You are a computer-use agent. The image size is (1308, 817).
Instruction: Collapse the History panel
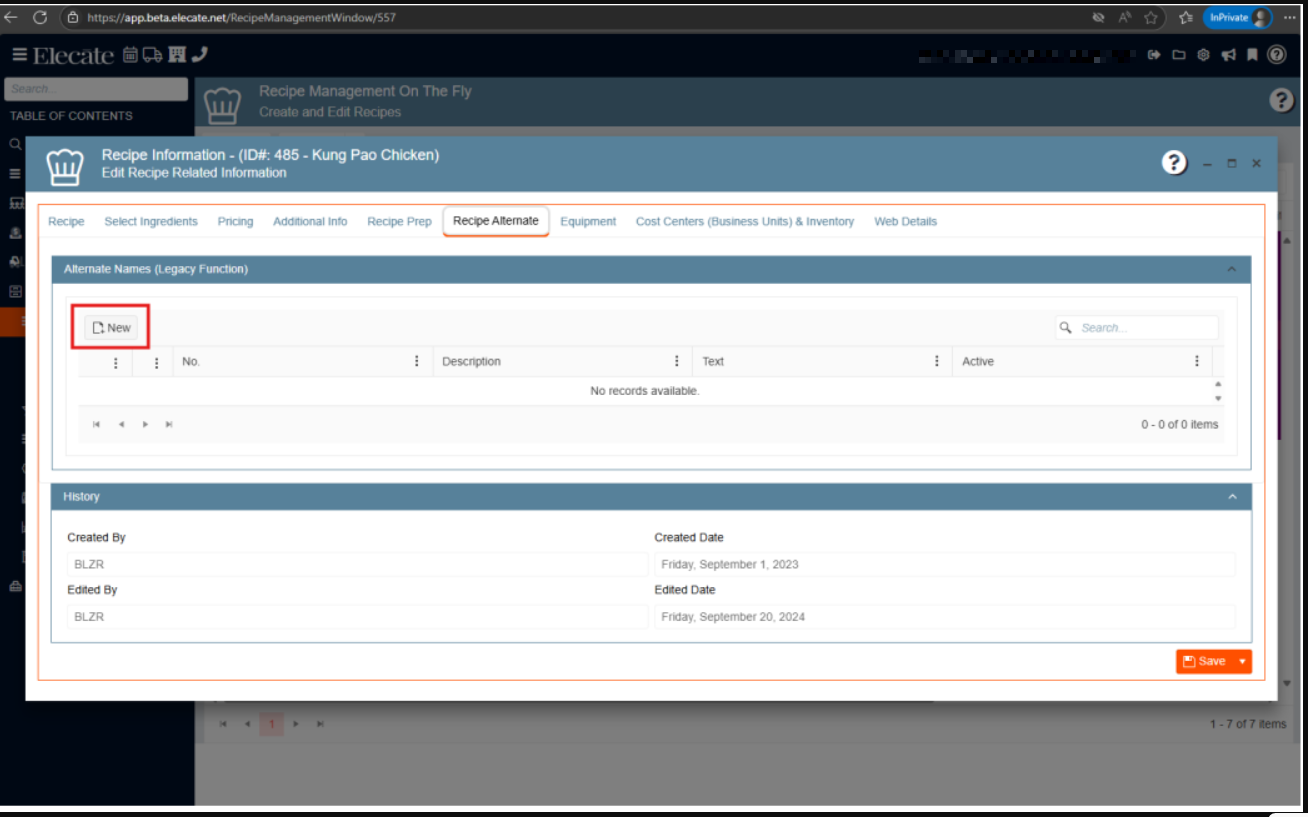tap(1231, 497)
